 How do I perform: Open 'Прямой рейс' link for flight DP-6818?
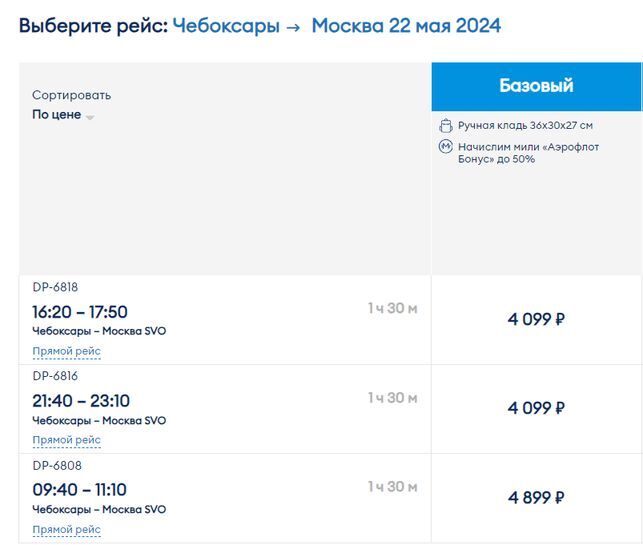(x=66, y=351)
